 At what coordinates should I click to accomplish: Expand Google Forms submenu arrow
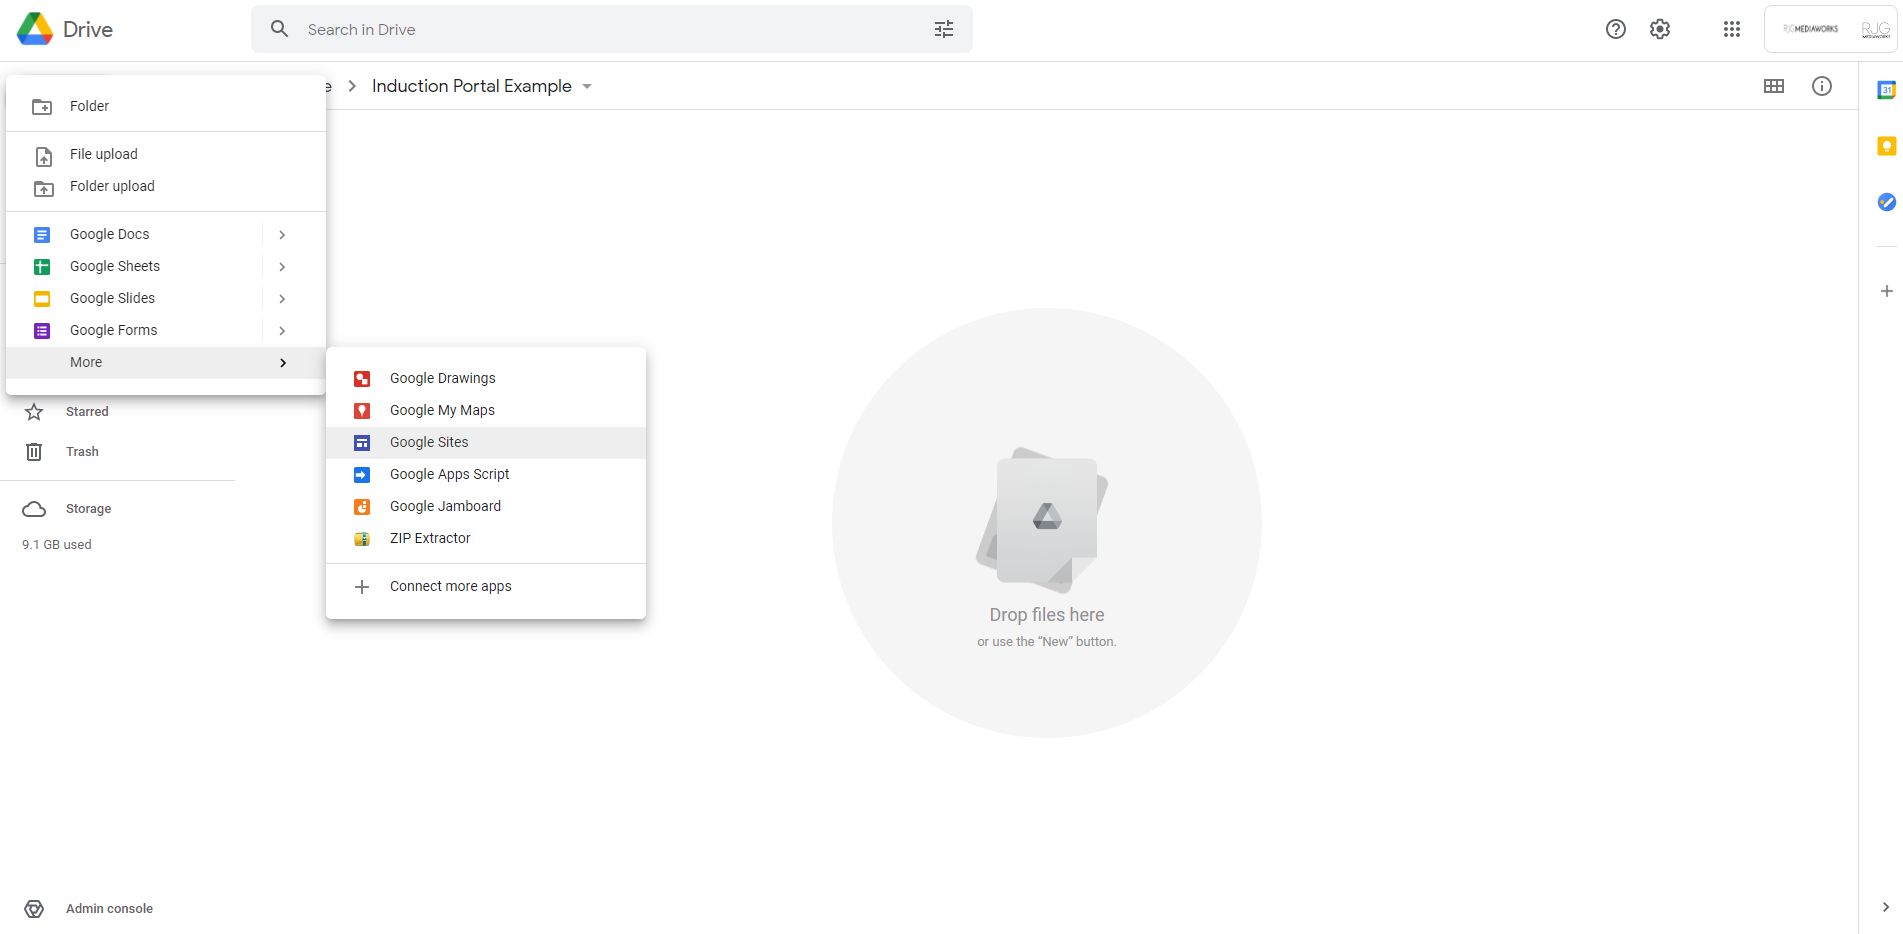[282, 331]
